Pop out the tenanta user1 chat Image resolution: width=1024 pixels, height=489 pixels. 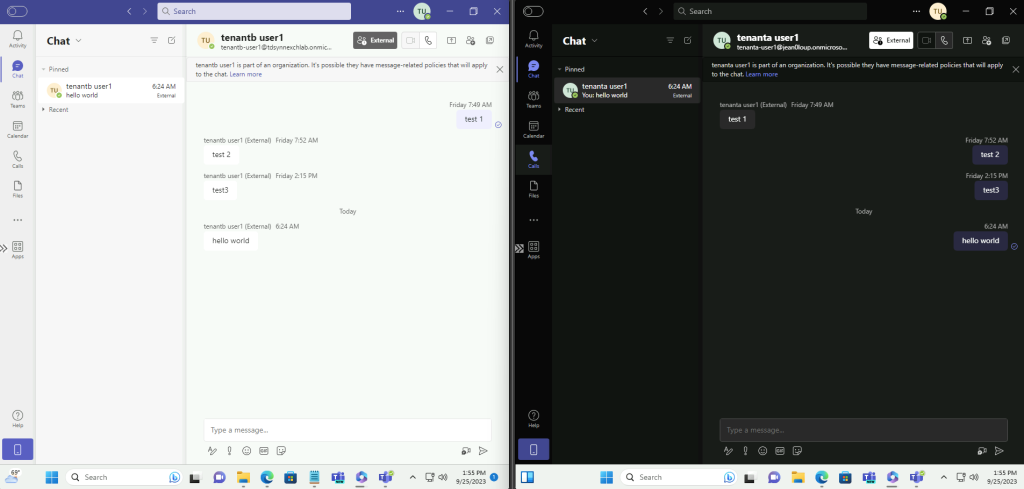[1006, 40]
